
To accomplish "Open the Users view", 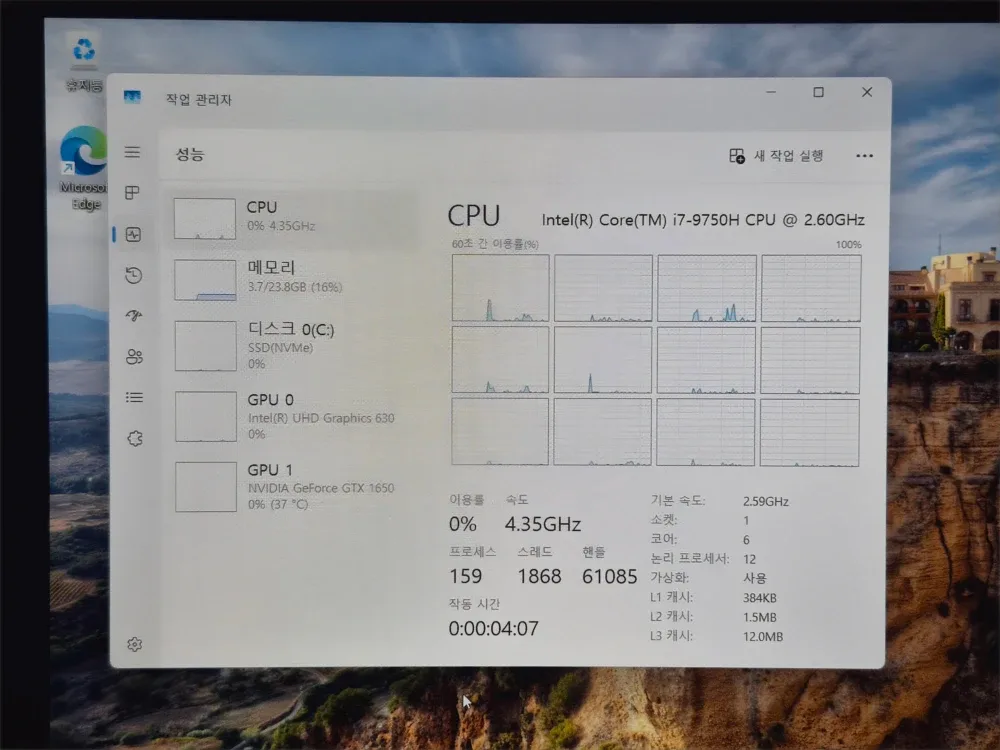I will (x=133, y=356).
